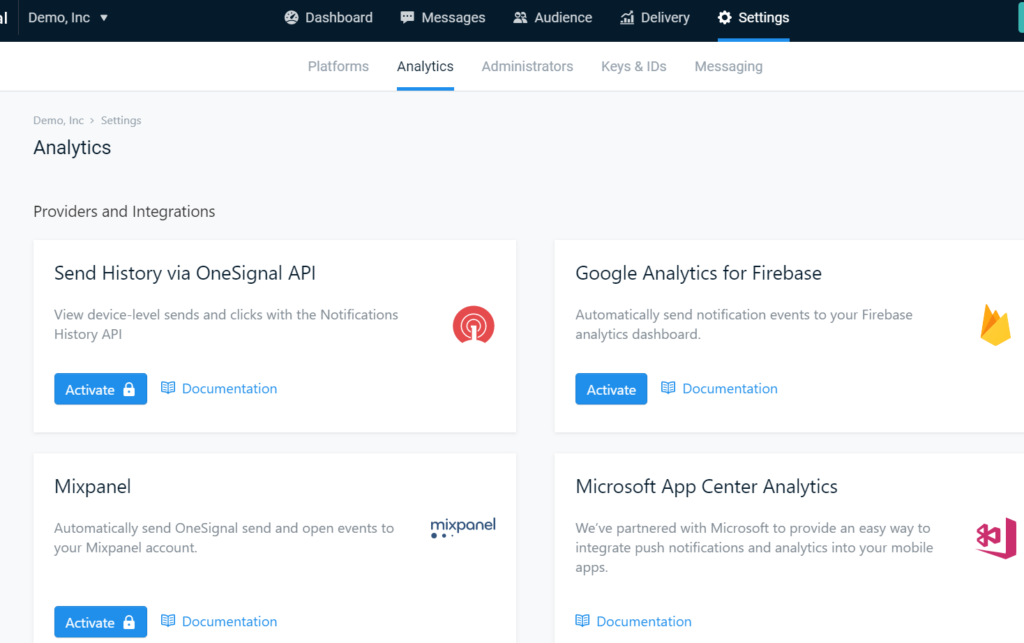Click the Analytics page heading
Screen dimensions: 1024x643
pyautogui.click(x=72, y=148)
